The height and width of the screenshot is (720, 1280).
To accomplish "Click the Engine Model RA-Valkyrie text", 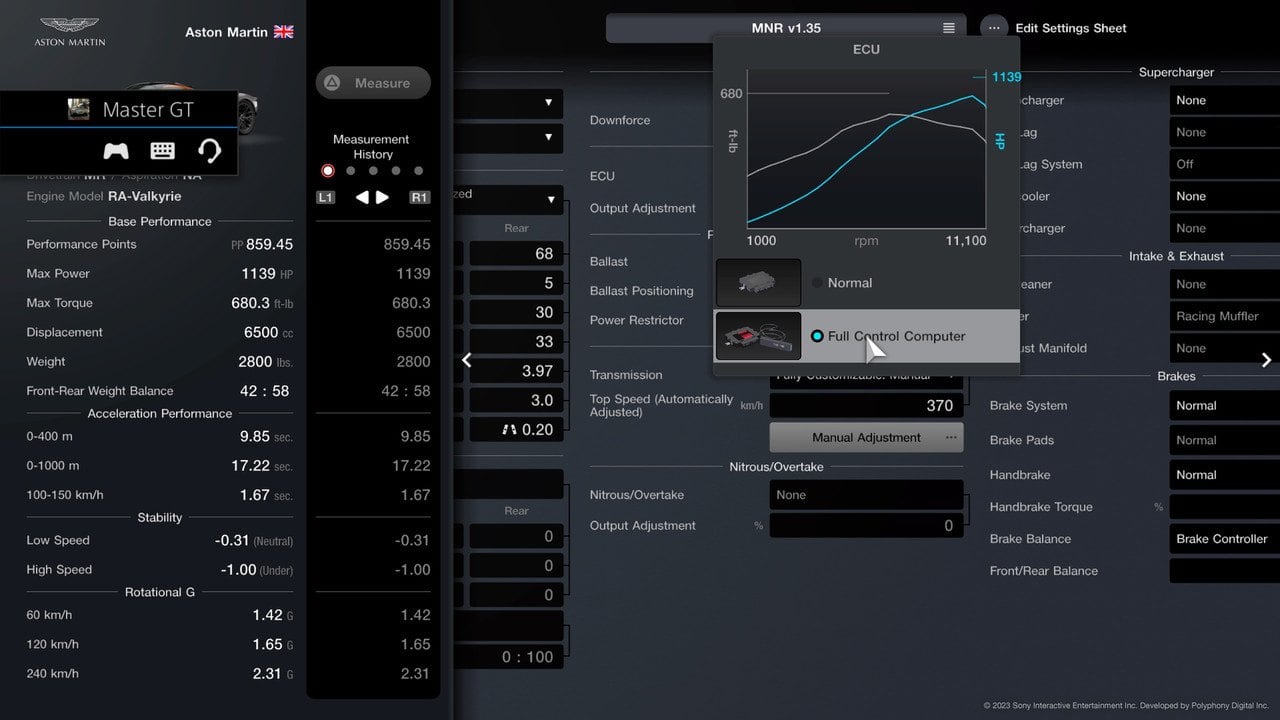I will (x=104, y=197).
